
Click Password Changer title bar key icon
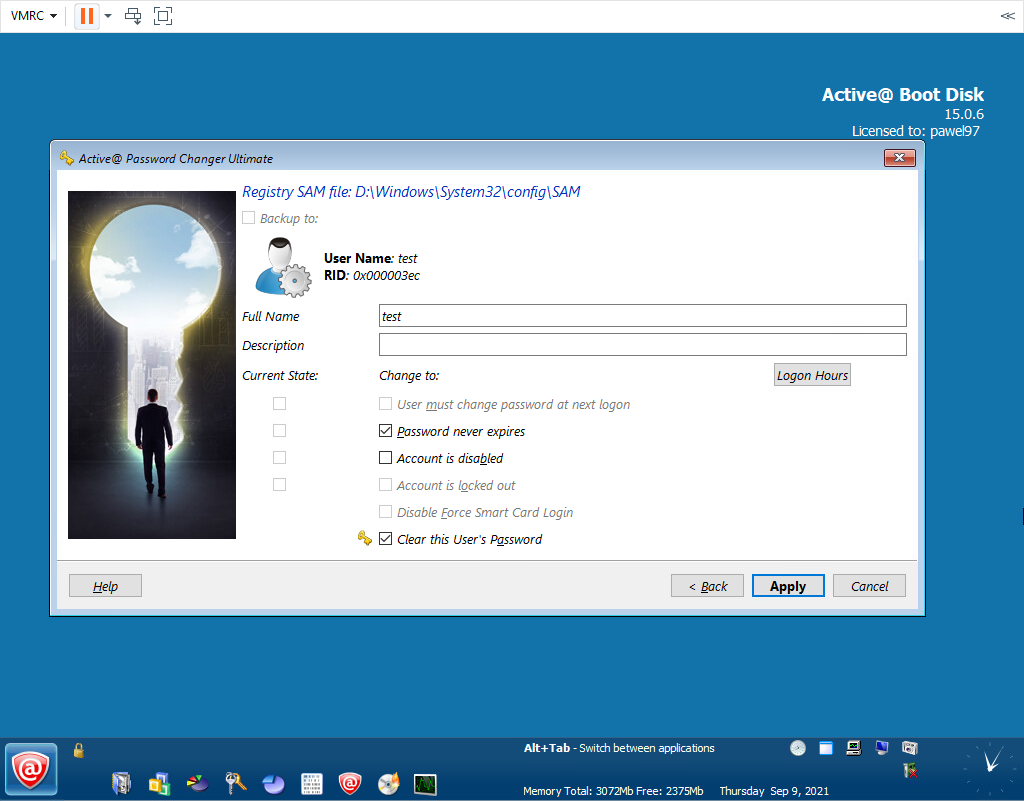tap(67, 158)
